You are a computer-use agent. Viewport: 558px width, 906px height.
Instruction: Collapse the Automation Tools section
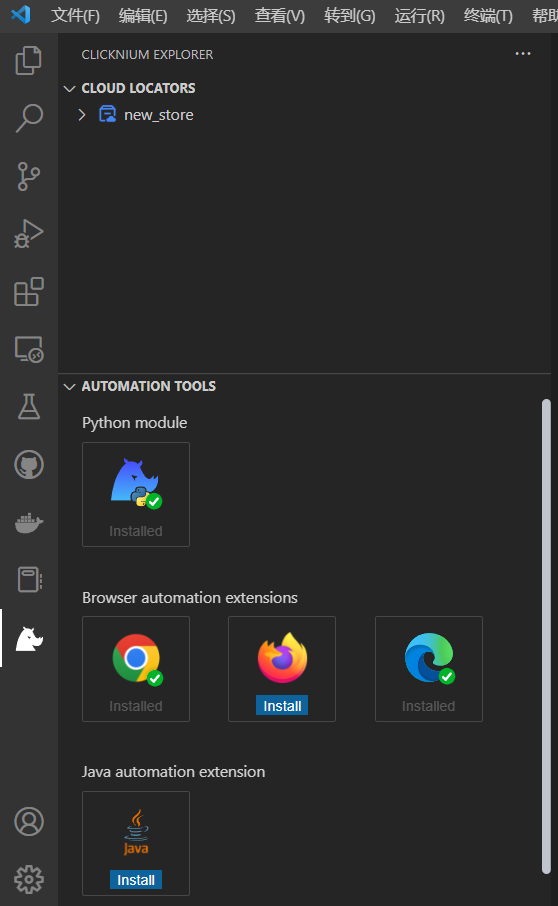pos(69,387)
